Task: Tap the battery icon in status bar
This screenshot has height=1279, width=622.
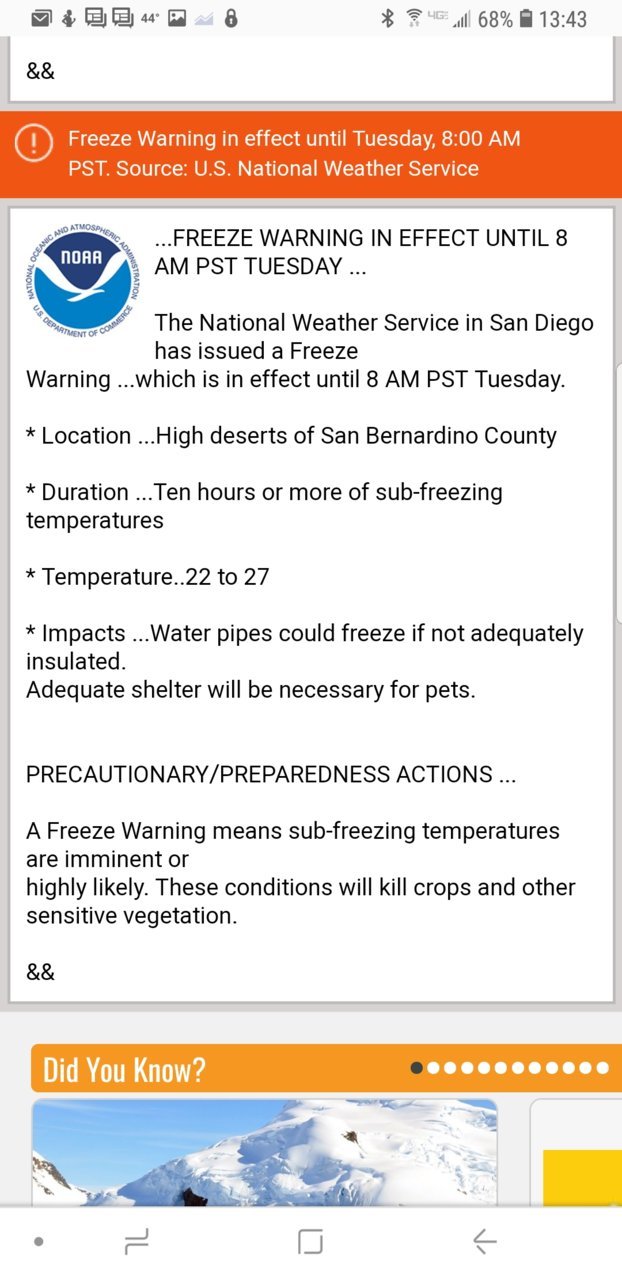Action: [527, 18]
